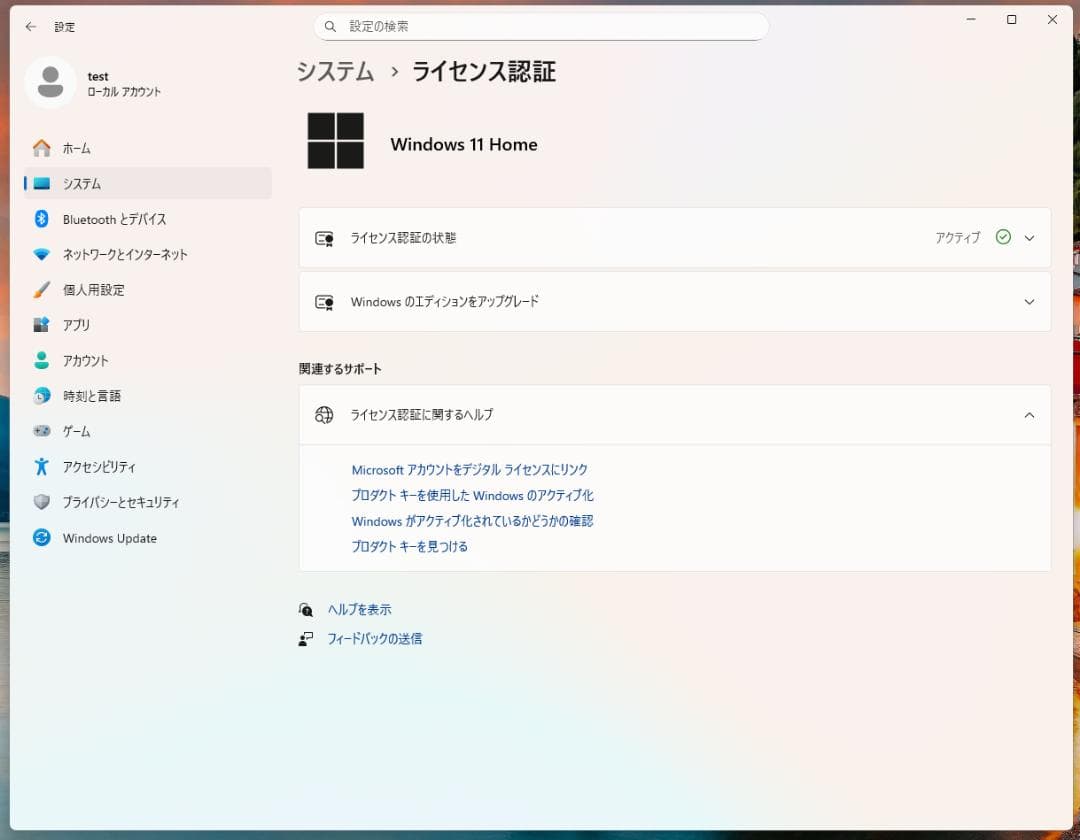Screen dimensions: 1080x840
Task: Select the Bluetooth とデバイス sidebar icon
Action: point(40,219)
